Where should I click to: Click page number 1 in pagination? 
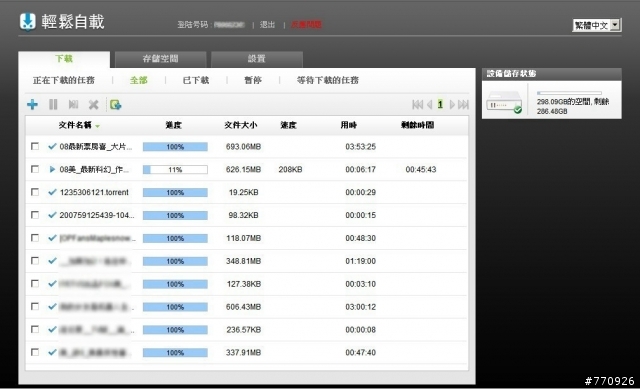click(x=440, y=104)
